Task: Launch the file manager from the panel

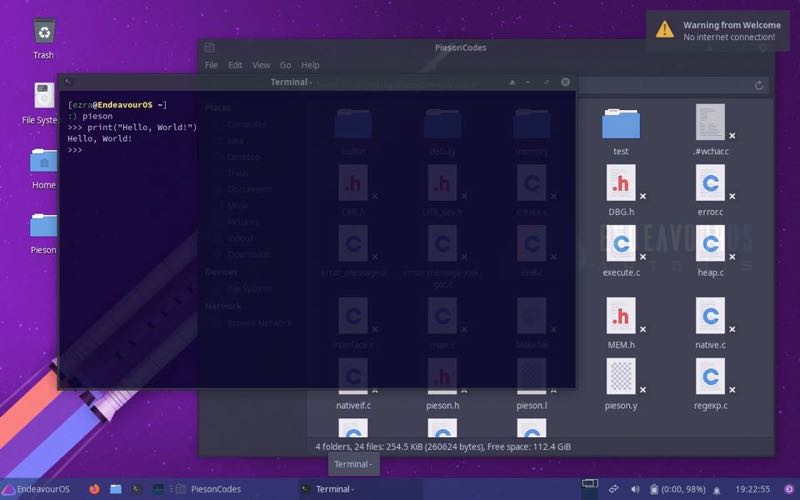Action: pyautogui.click(x=116, y=489)
